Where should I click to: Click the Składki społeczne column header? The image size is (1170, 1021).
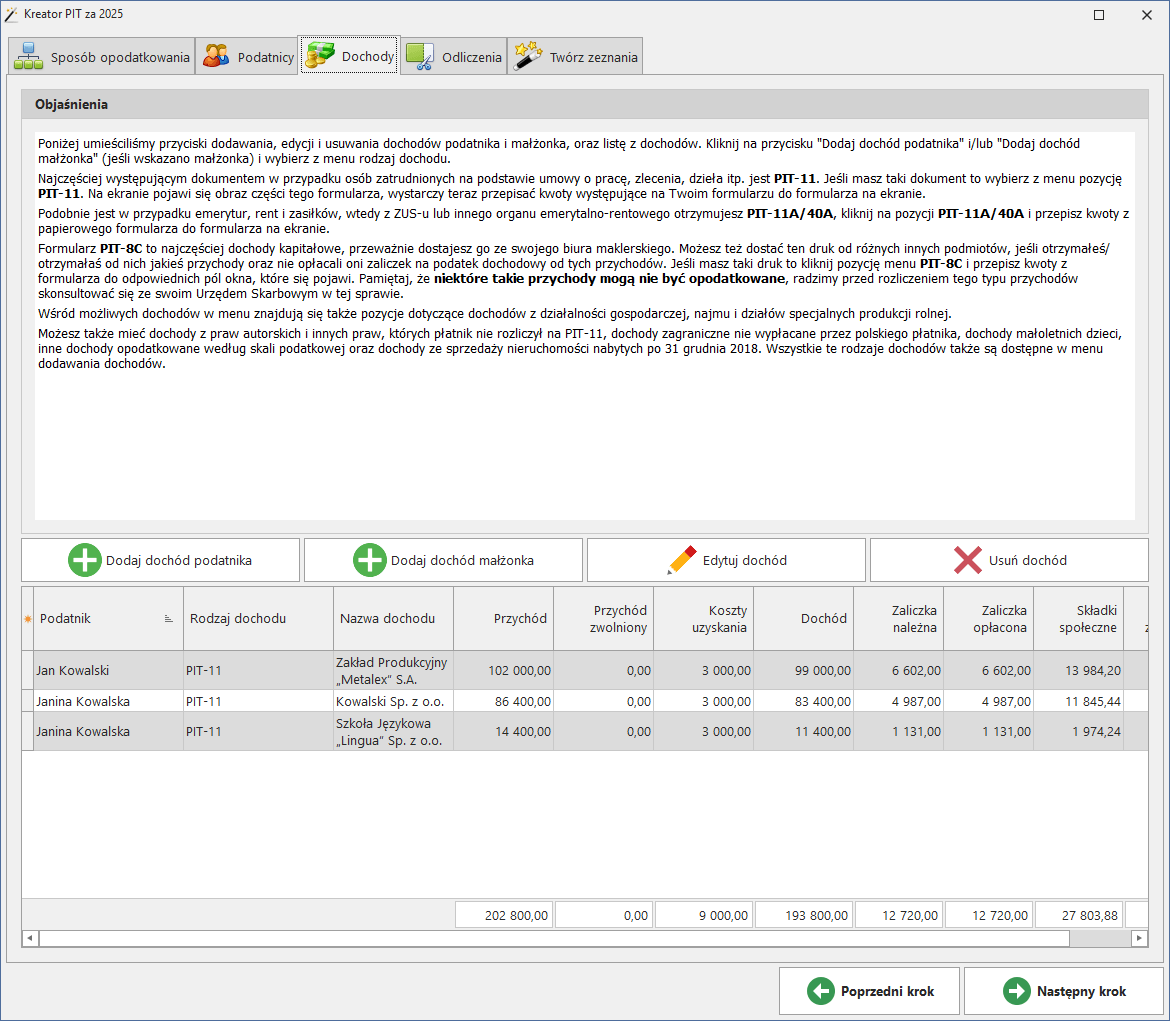point(1078,619)
